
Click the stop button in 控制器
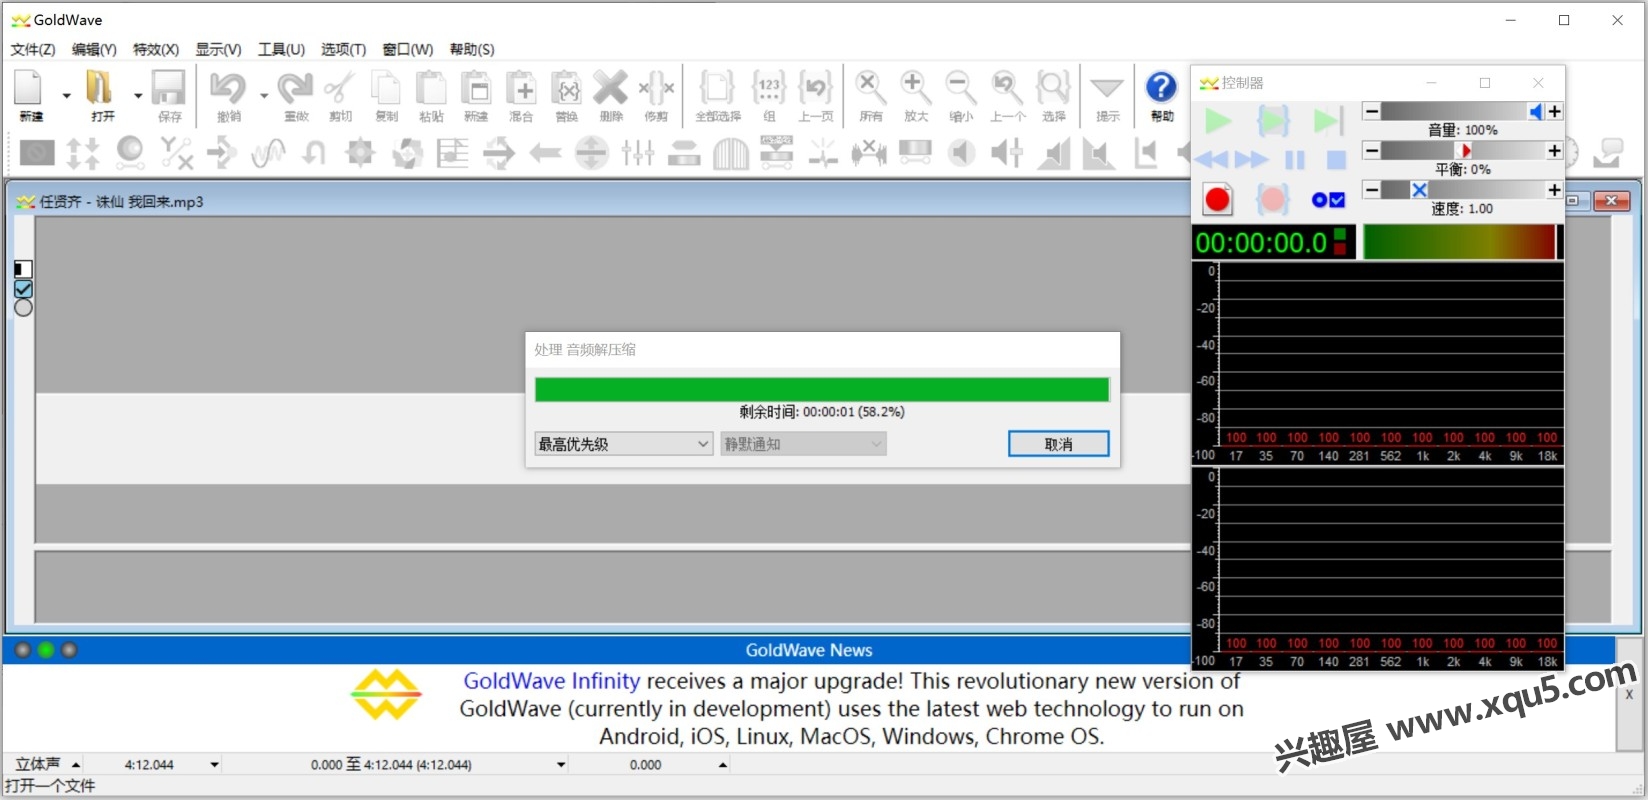point(1336,160)
